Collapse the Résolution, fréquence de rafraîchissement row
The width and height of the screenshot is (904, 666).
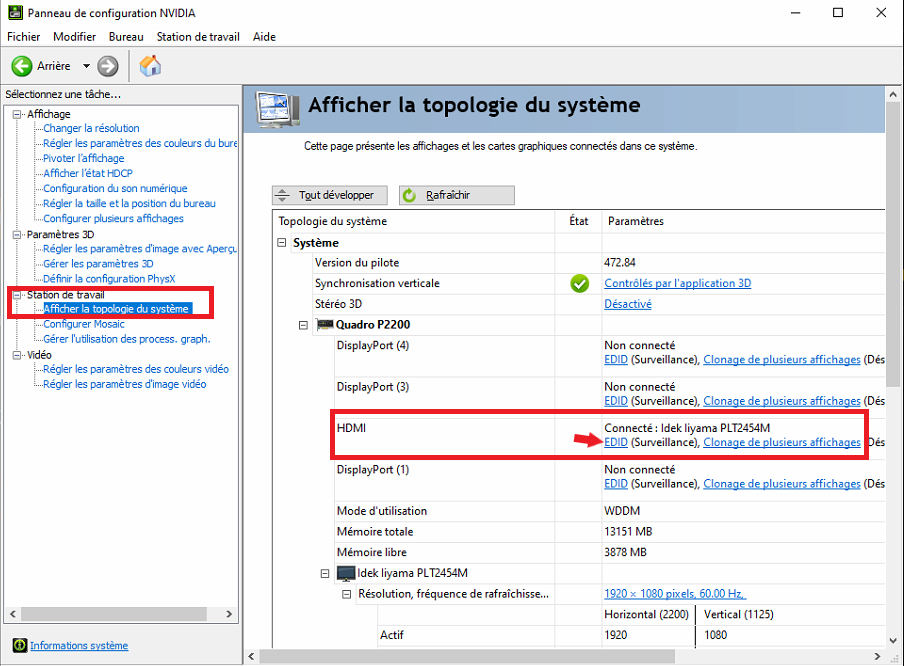pos(346,594)
